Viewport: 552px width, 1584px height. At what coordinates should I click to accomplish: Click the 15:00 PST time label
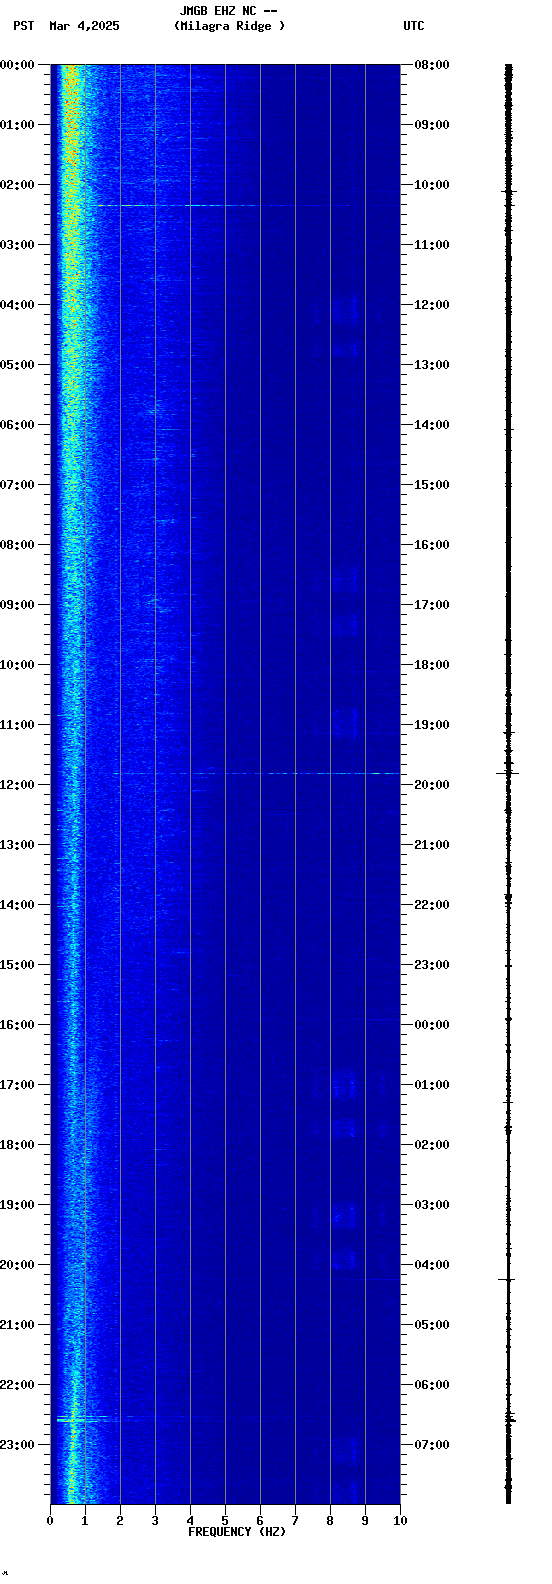pyautogui.click(x=18, y=965)
